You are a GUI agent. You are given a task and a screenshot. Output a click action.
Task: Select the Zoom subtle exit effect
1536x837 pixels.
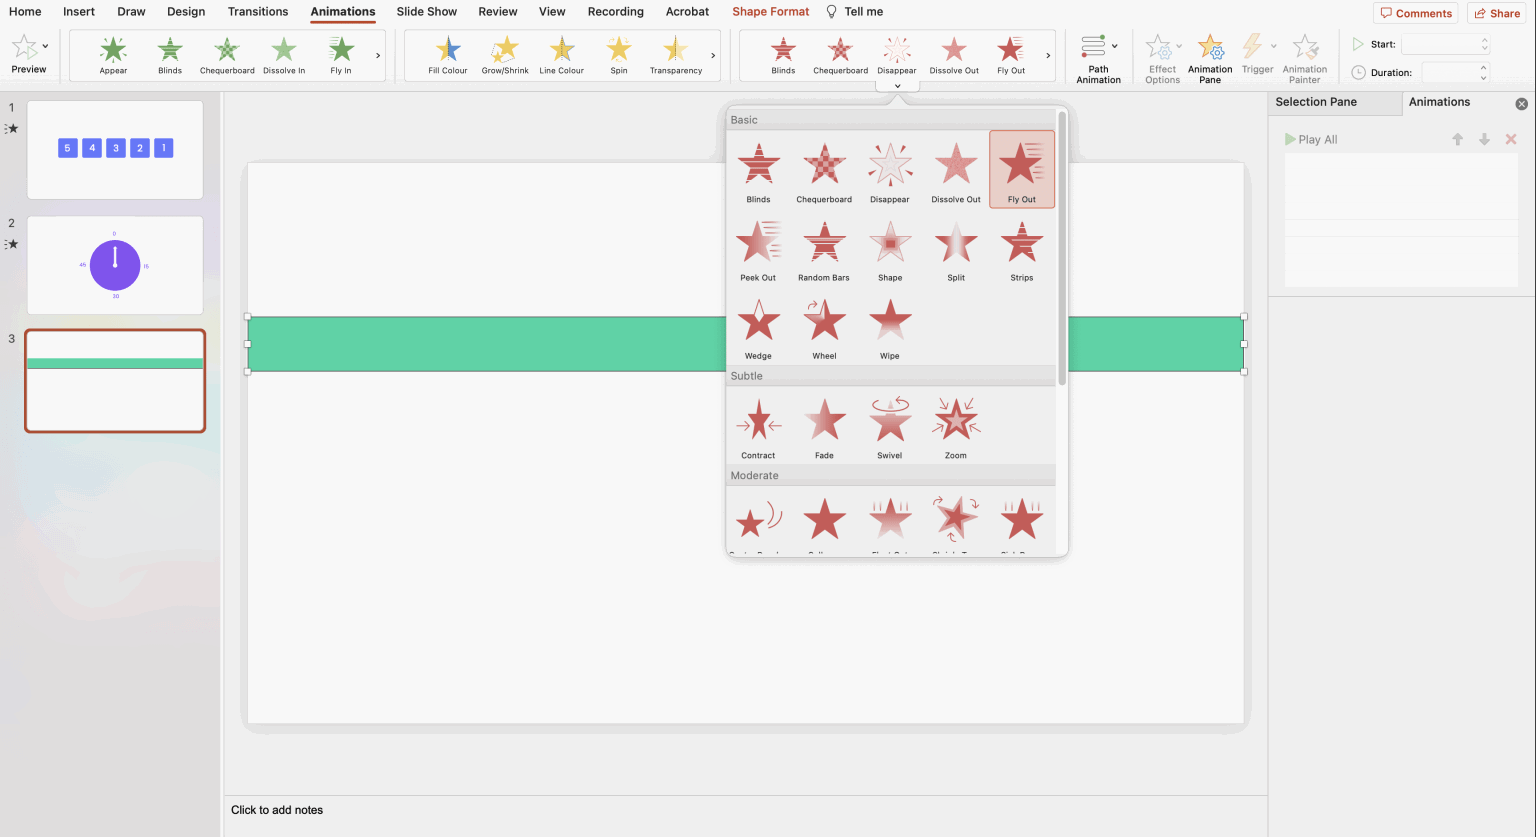[x=955, y=427]
